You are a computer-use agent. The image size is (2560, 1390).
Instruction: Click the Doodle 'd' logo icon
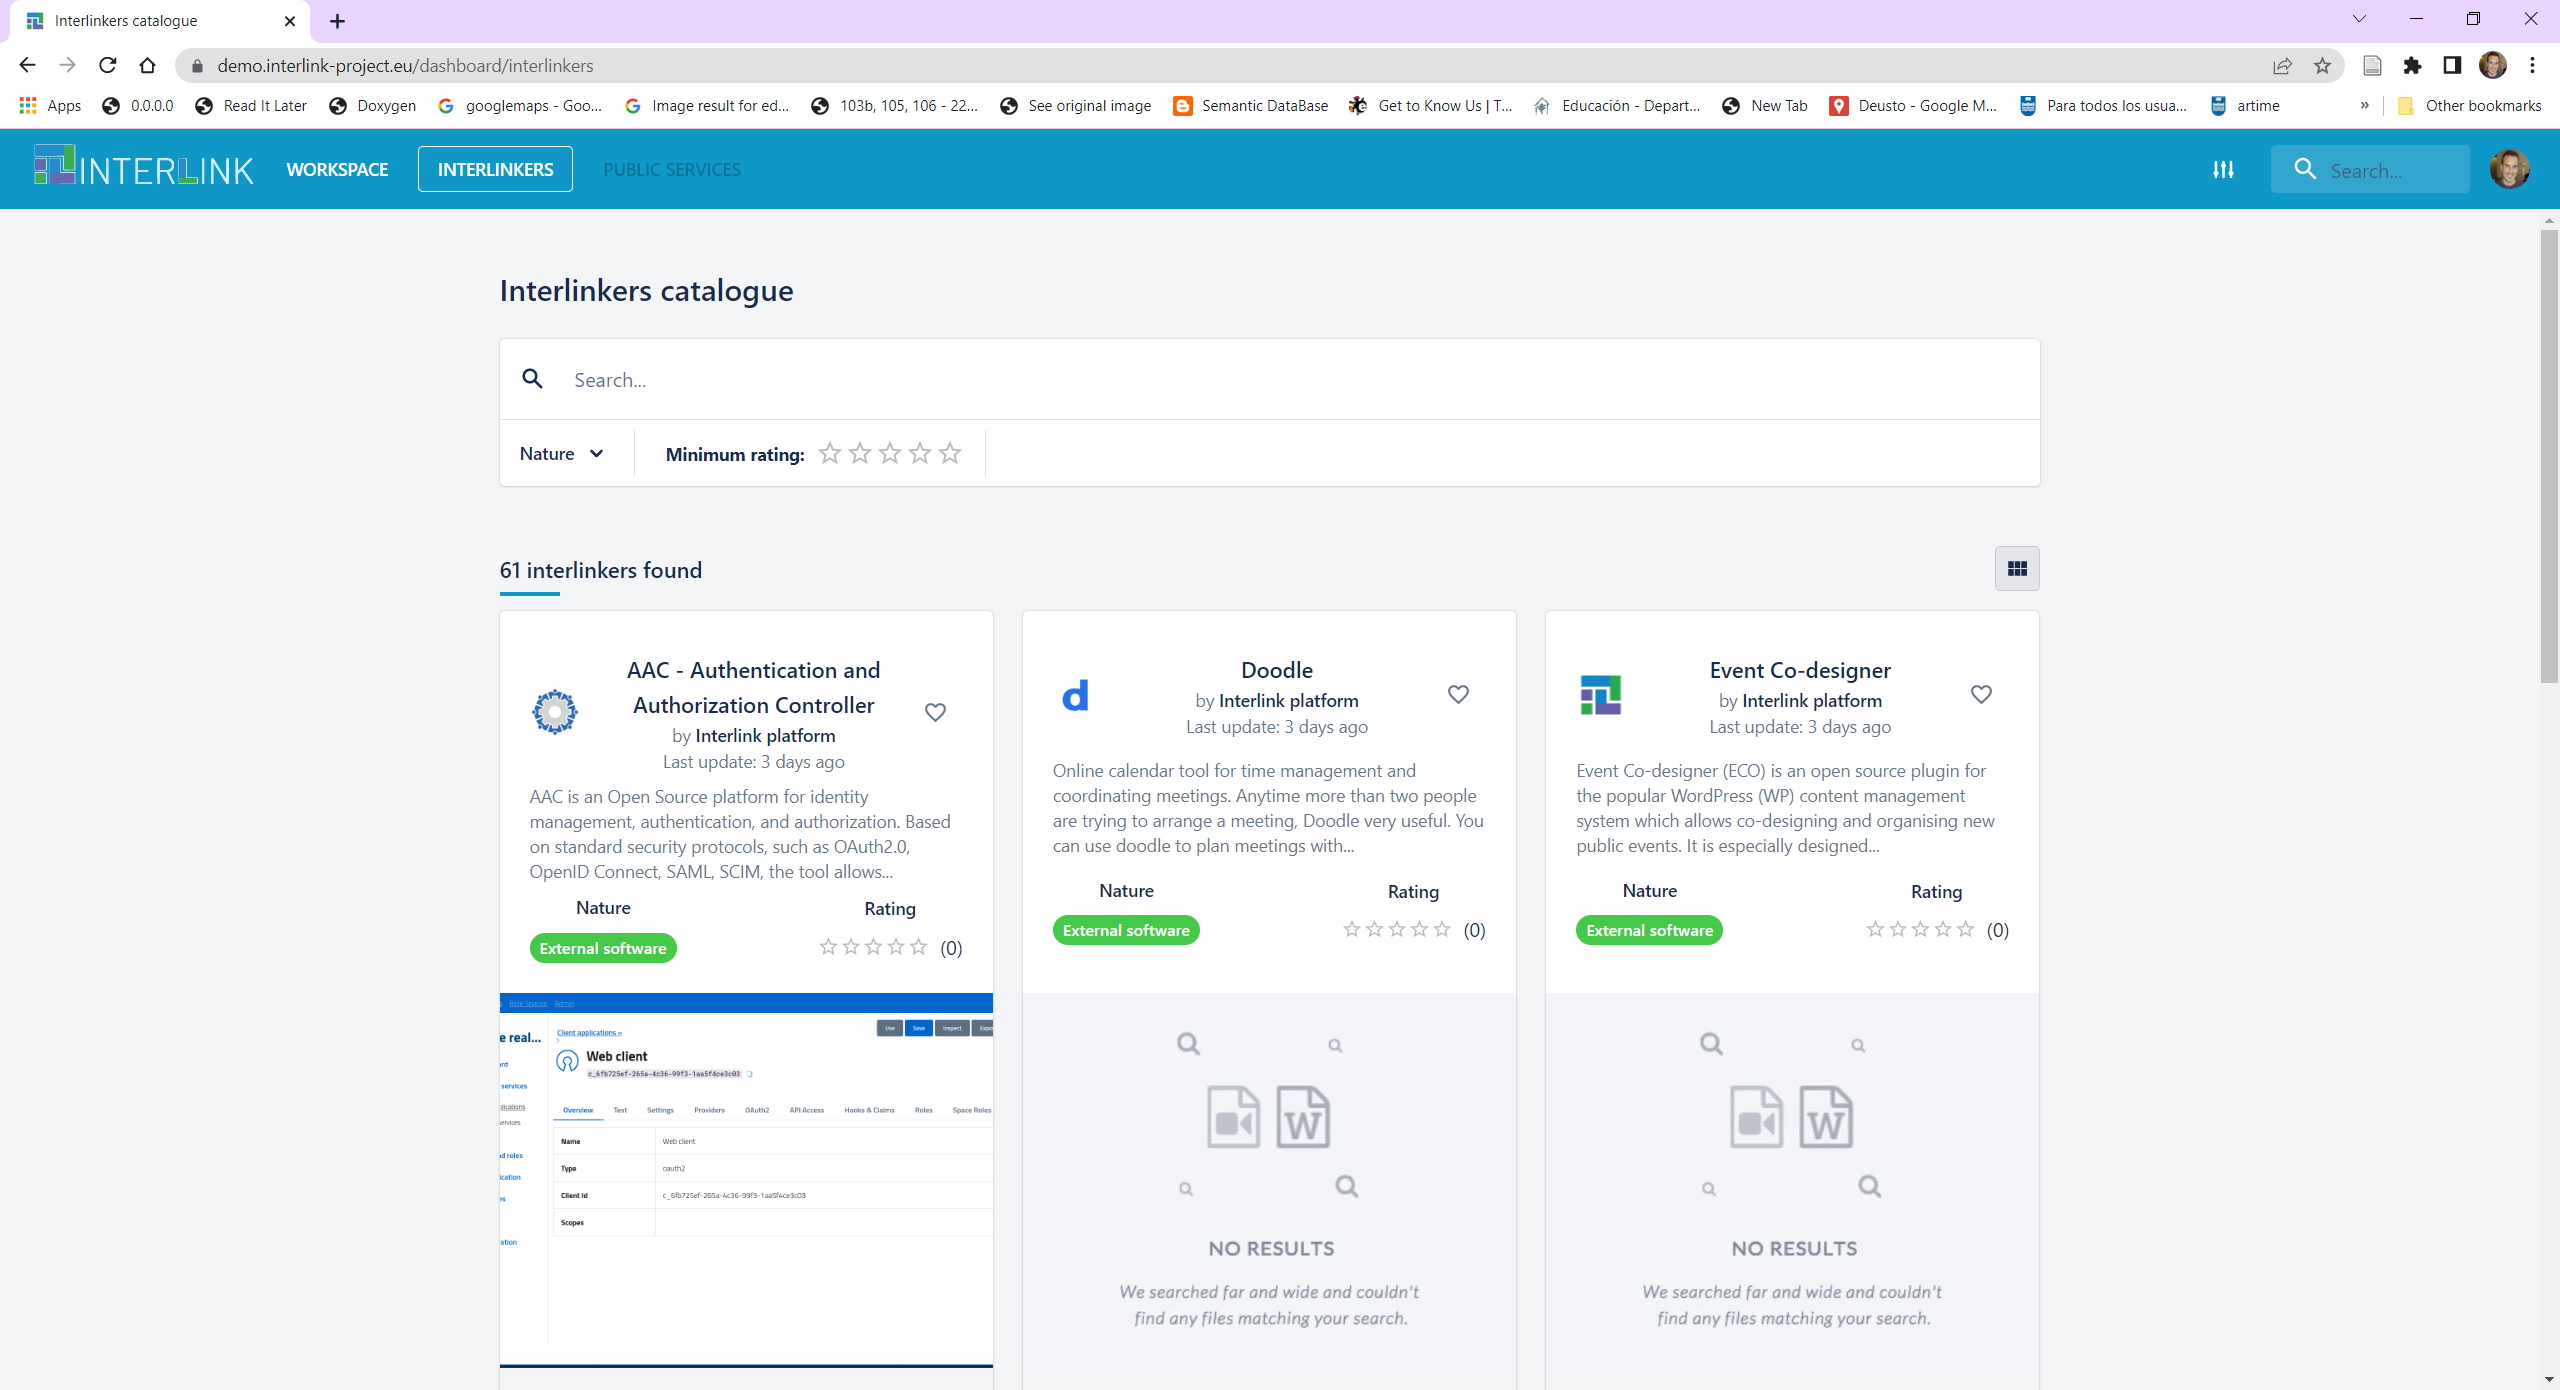pyautogui.click(x=1075, y=695)
